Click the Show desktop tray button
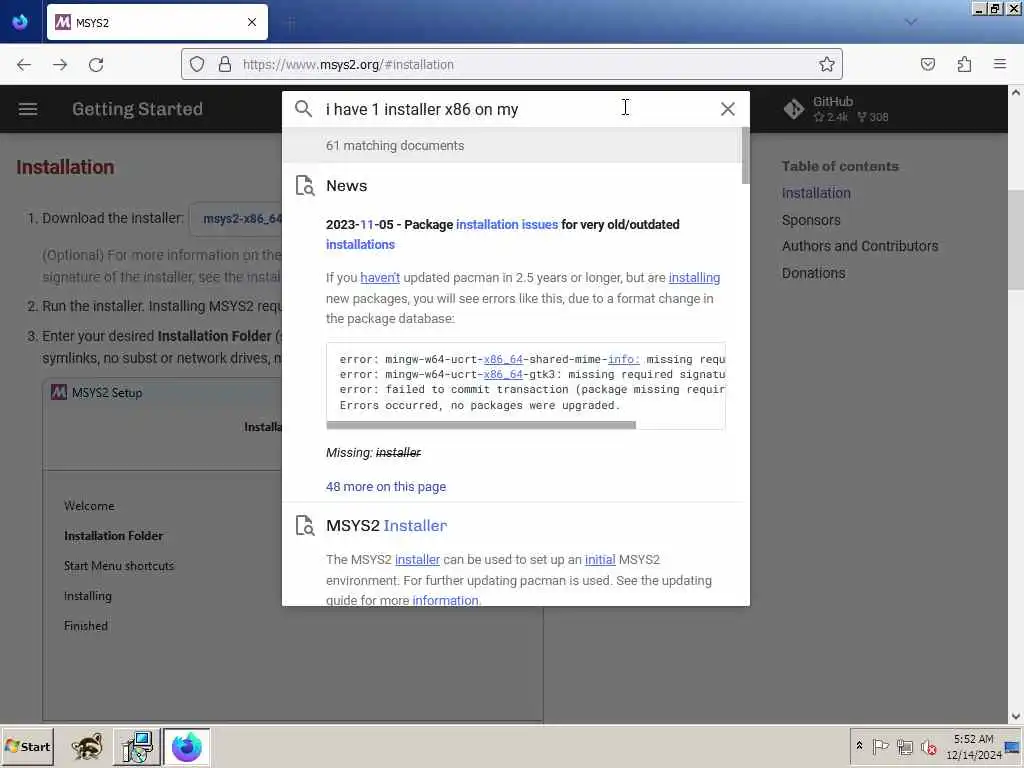Screen dimensions: 1024x768 1013,746
